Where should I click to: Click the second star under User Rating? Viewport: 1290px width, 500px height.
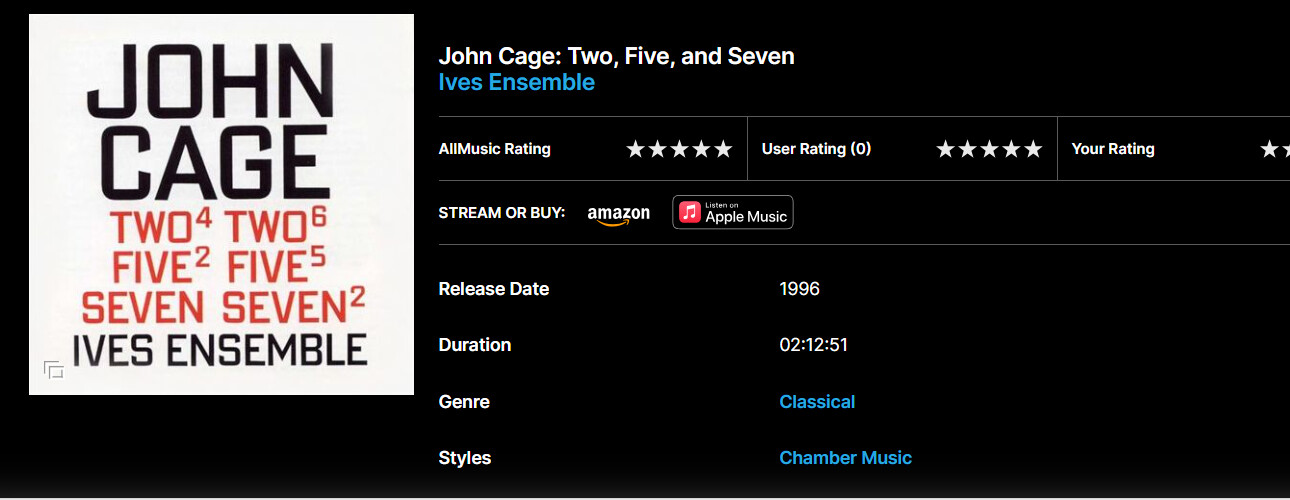click(x=968, y=149)
